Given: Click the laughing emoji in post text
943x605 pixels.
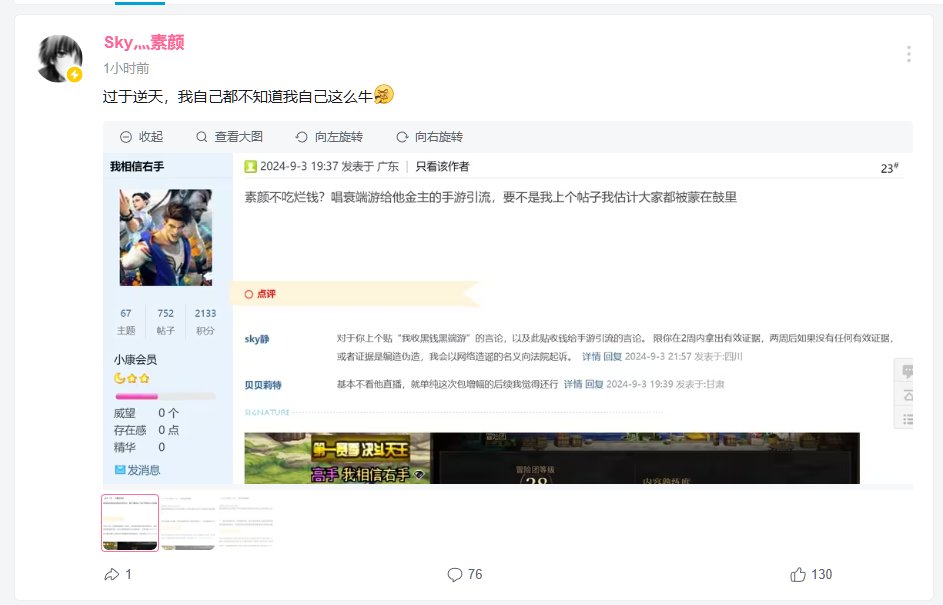Looking at the screenshot, I should pos(384,94).
